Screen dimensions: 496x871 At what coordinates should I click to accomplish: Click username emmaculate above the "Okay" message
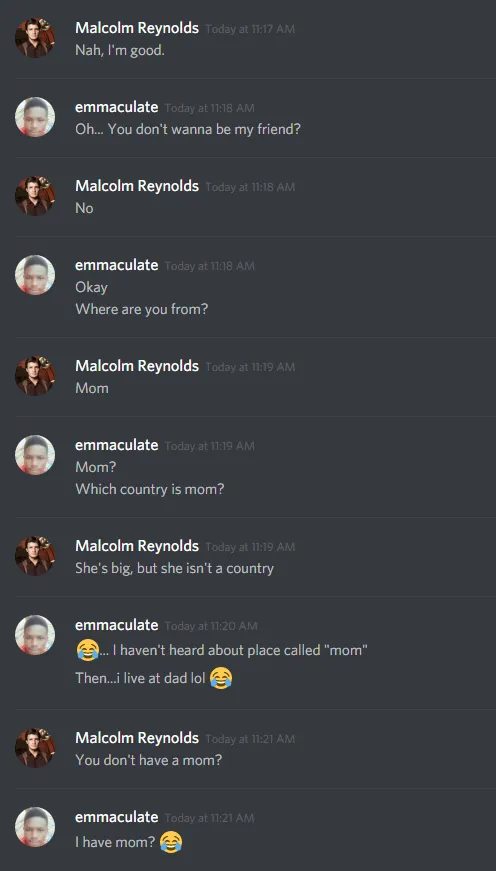point(117,265)
